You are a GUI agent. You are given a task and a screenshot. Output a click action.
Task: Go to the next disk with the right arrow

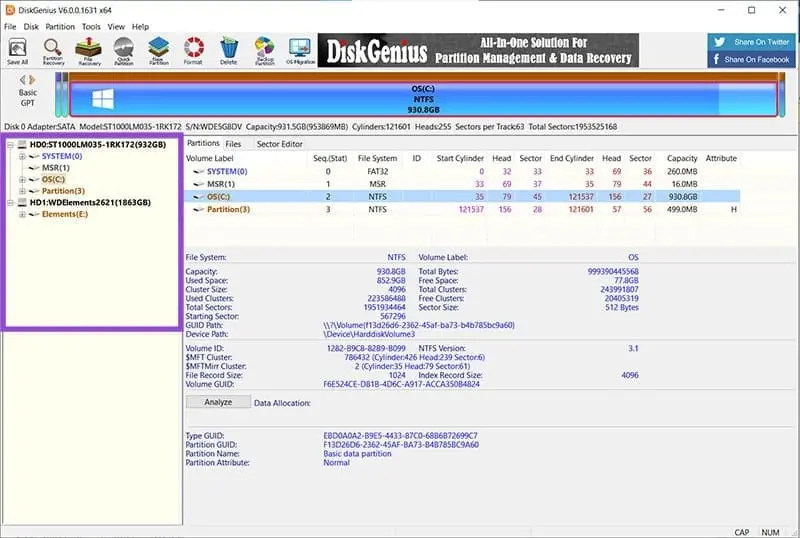(x=32, y=80)
